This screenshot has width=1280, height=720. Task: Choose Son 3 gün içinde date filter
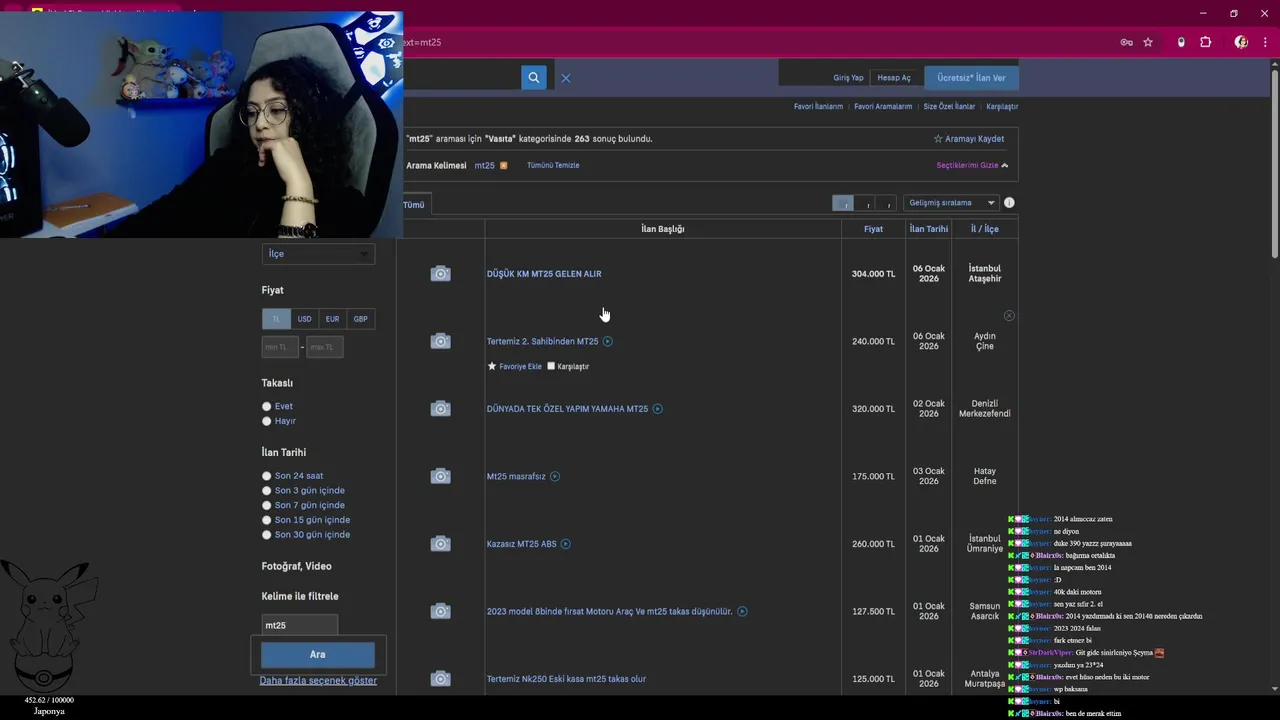(x=266, y=491)
